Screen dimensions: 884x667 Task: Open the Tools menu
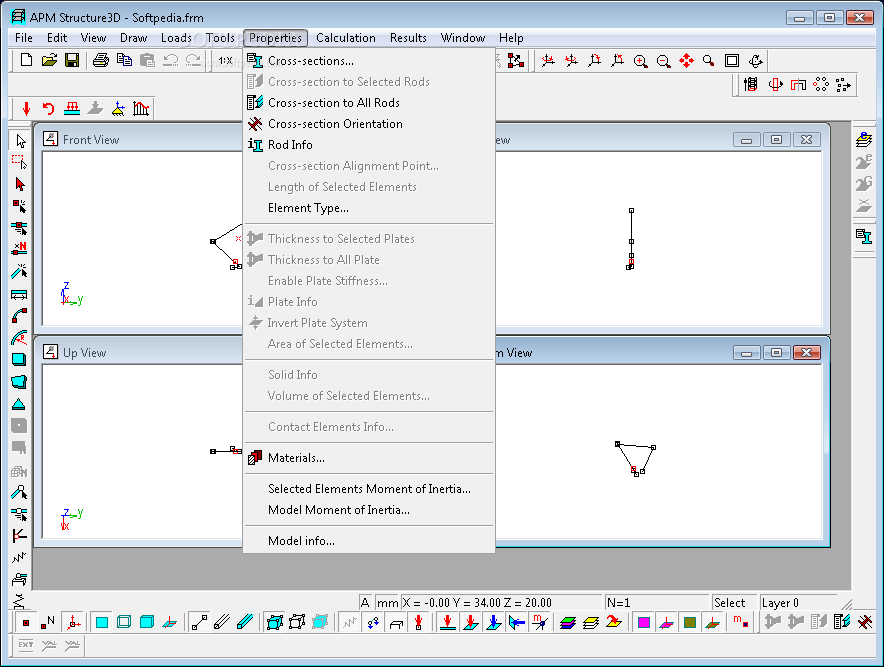coord(220,38)
